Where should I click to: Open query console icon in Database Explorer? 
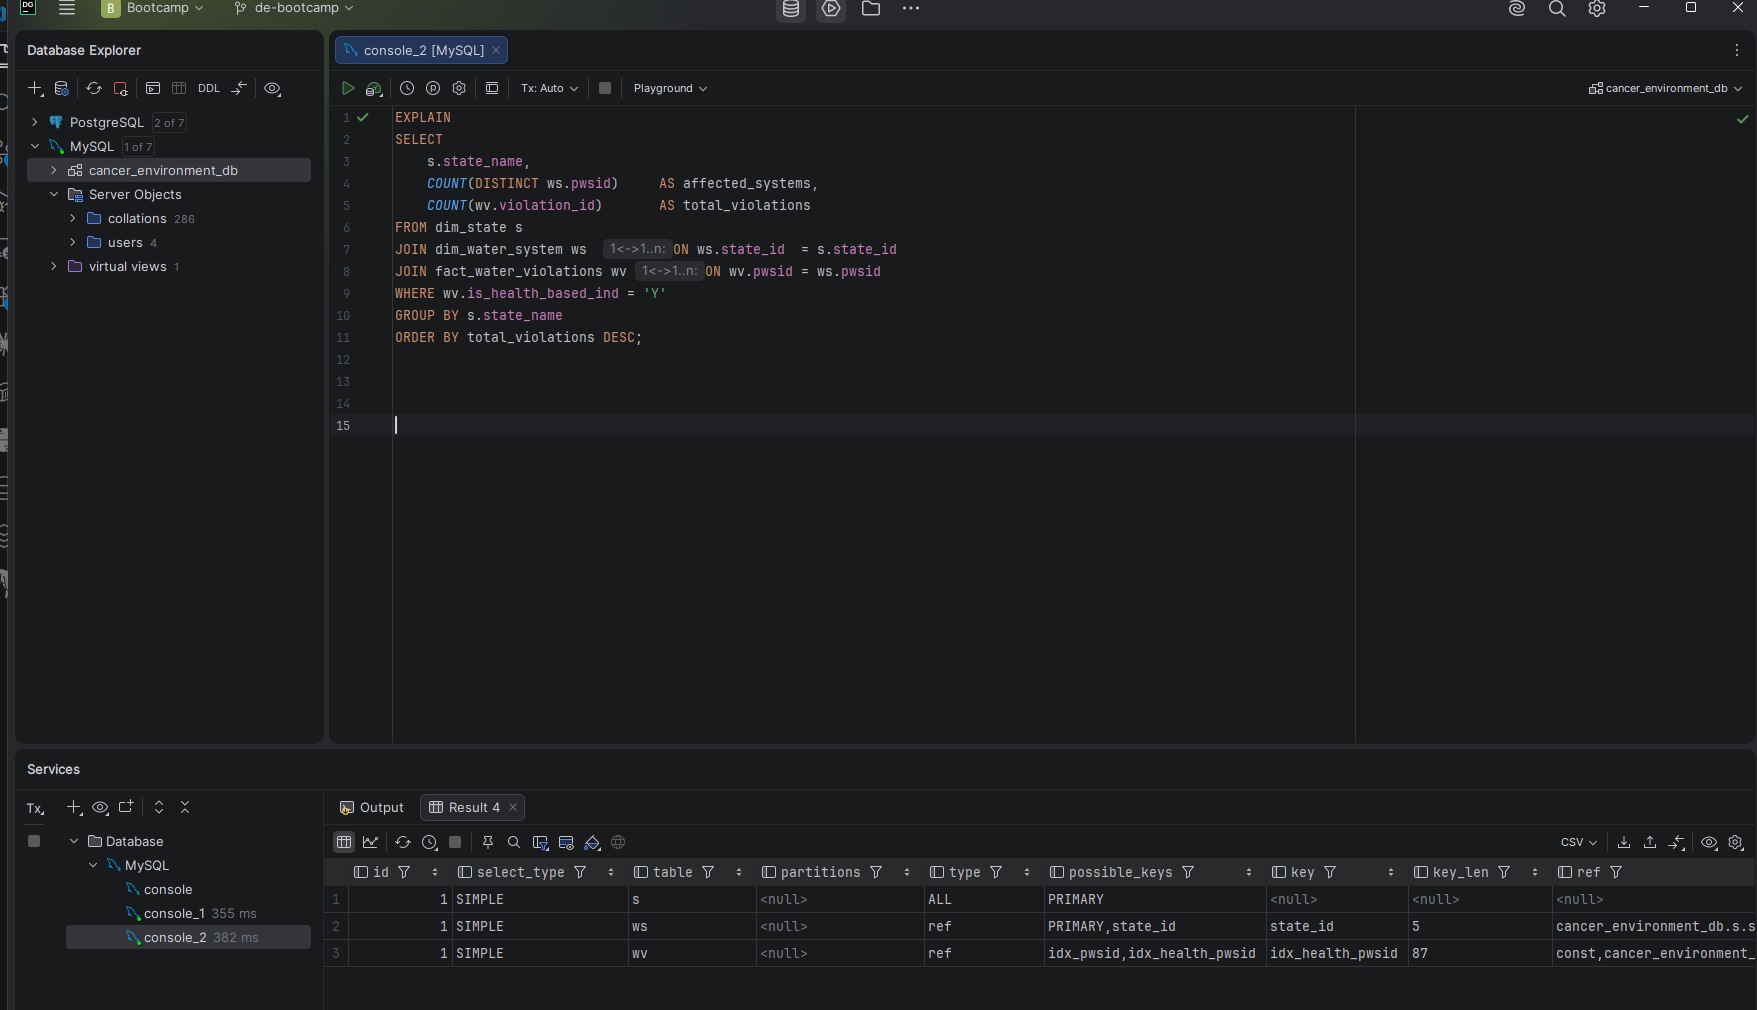(x=153, y=88)
